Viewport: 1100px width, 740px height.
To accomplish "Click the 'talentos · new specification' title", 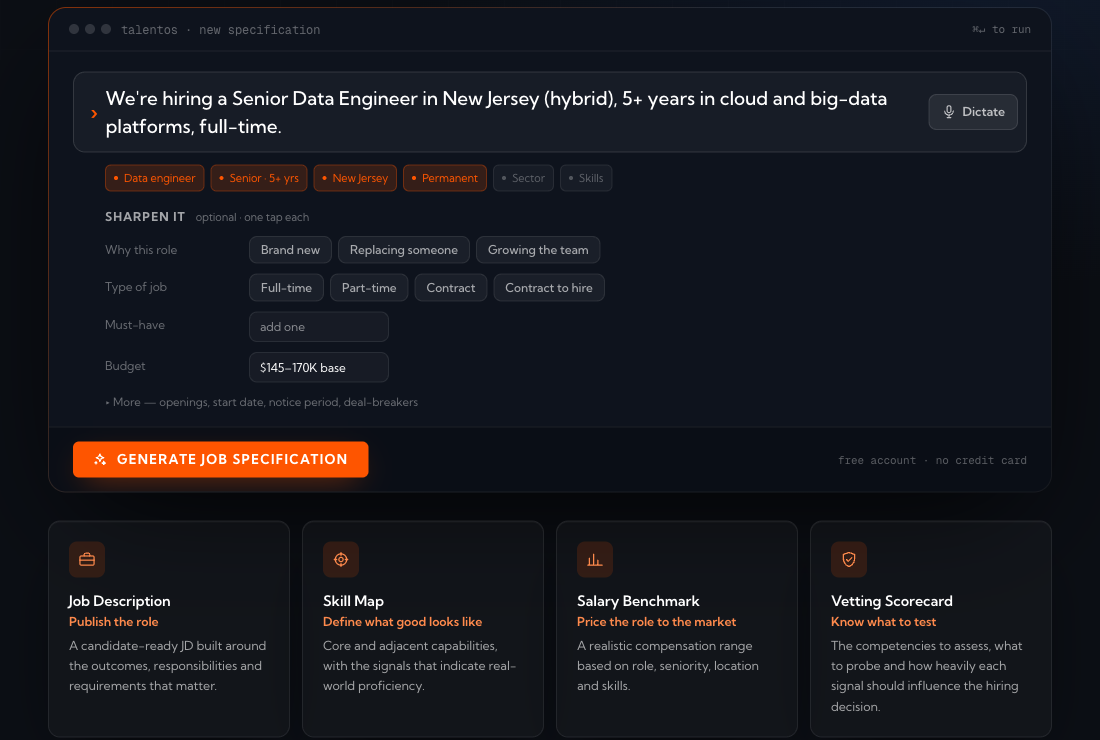I will click(x=220, y=29).
